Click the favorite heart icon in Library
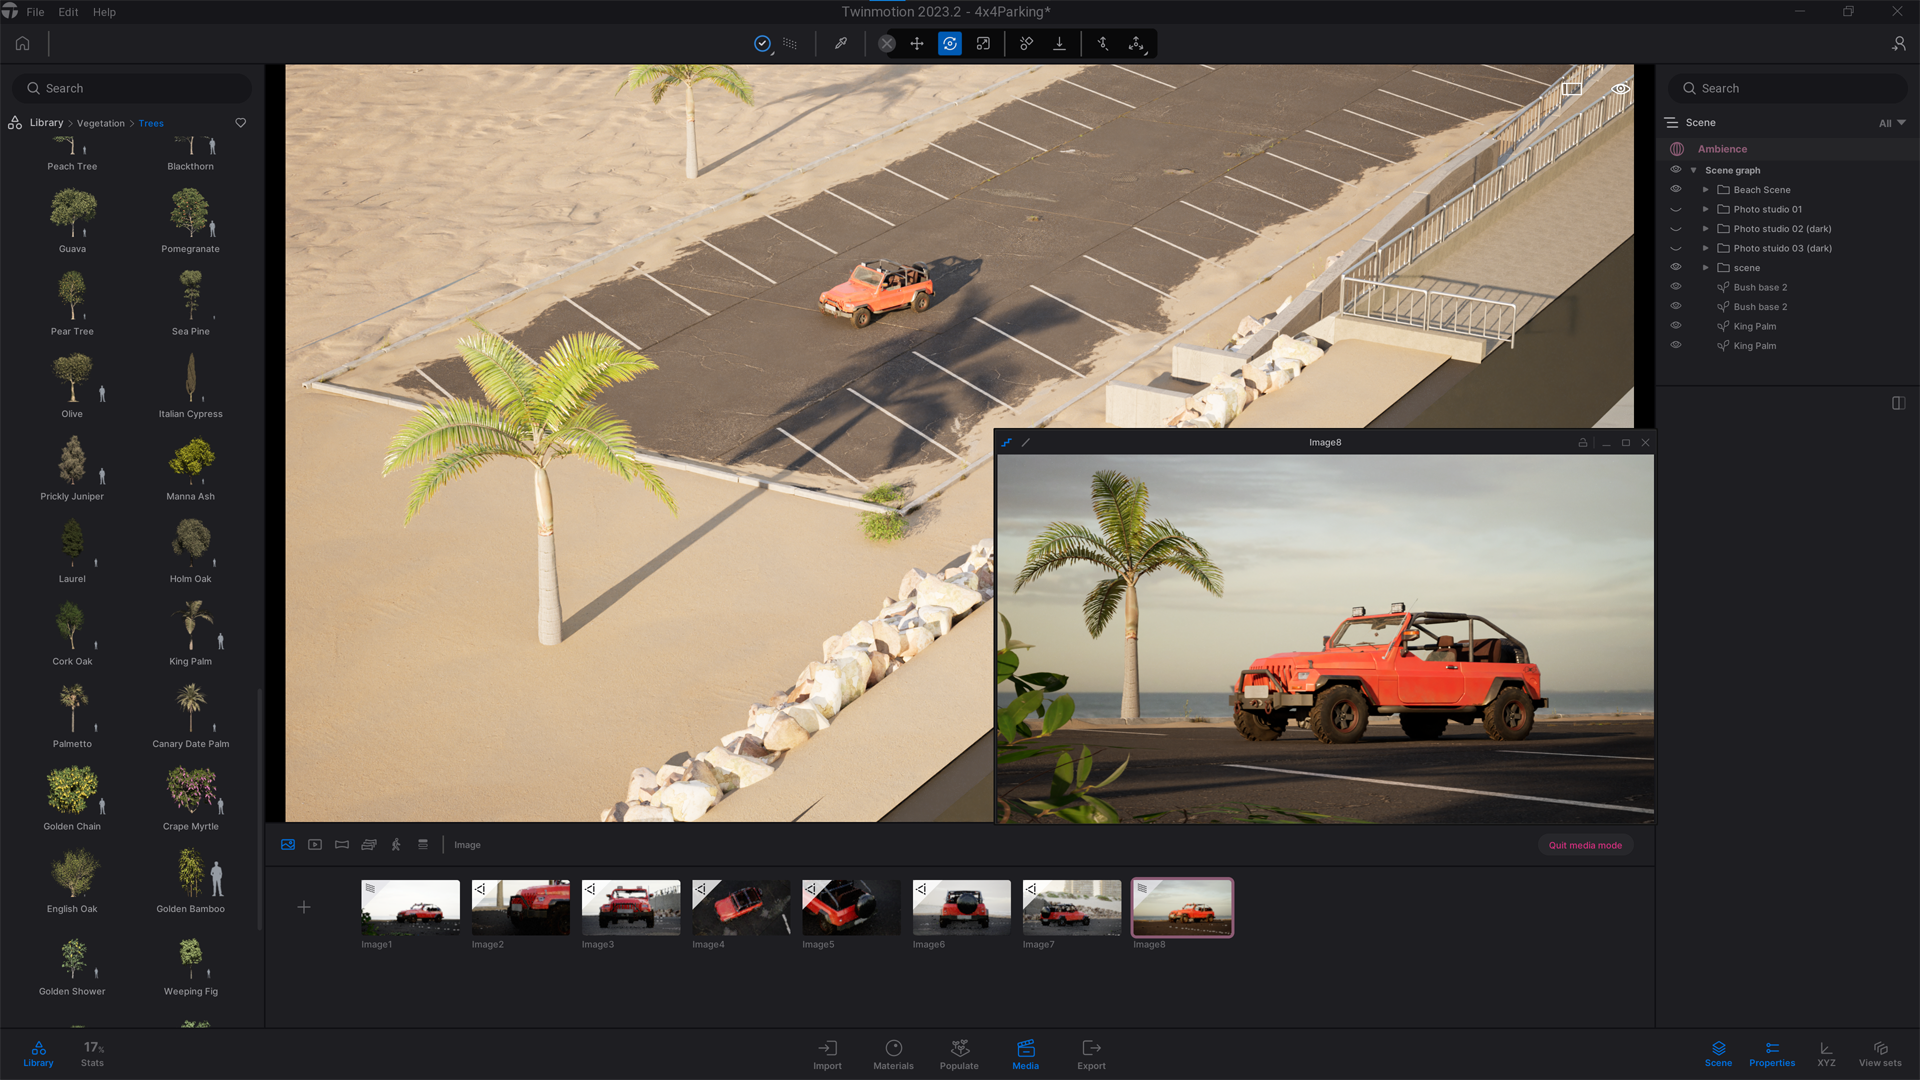The image size is (1920, 1080). [x=241, y=123]
